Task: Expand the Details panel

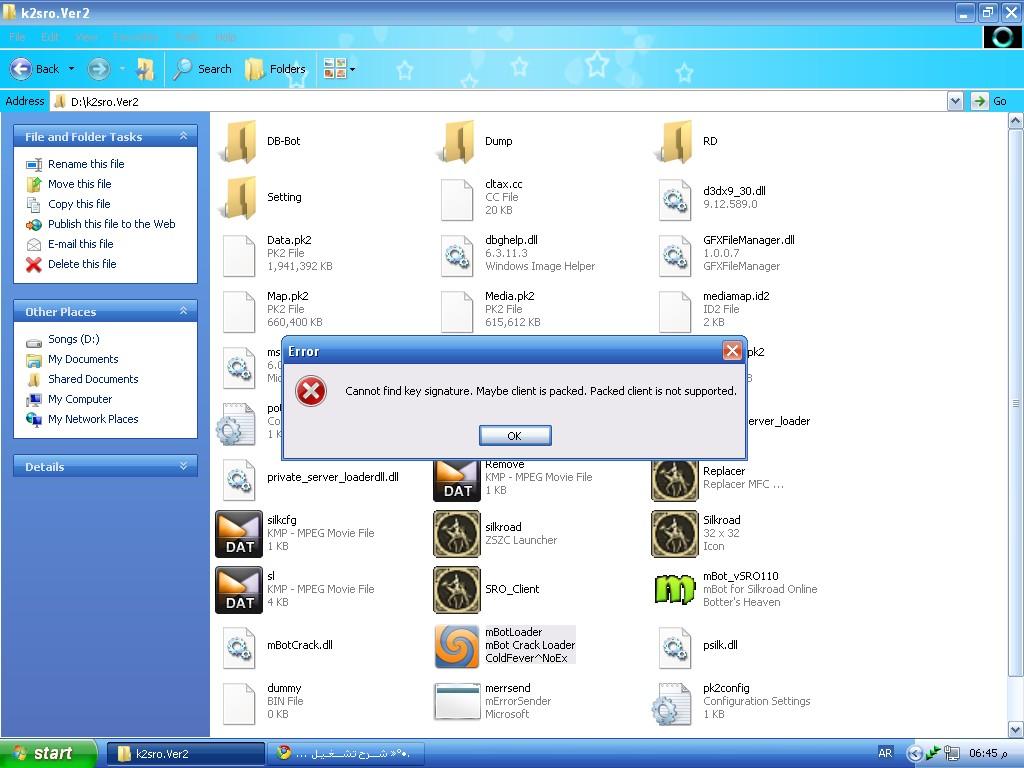Action: click(183, 466)
